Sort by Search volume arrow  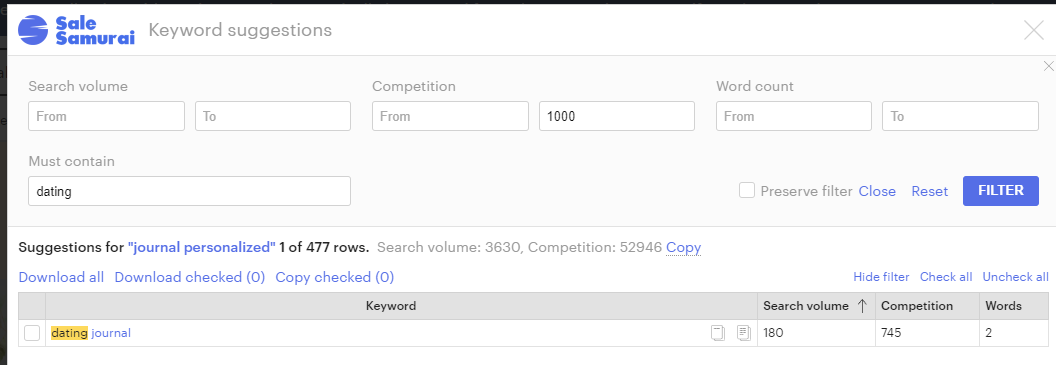tap(862, 306)
